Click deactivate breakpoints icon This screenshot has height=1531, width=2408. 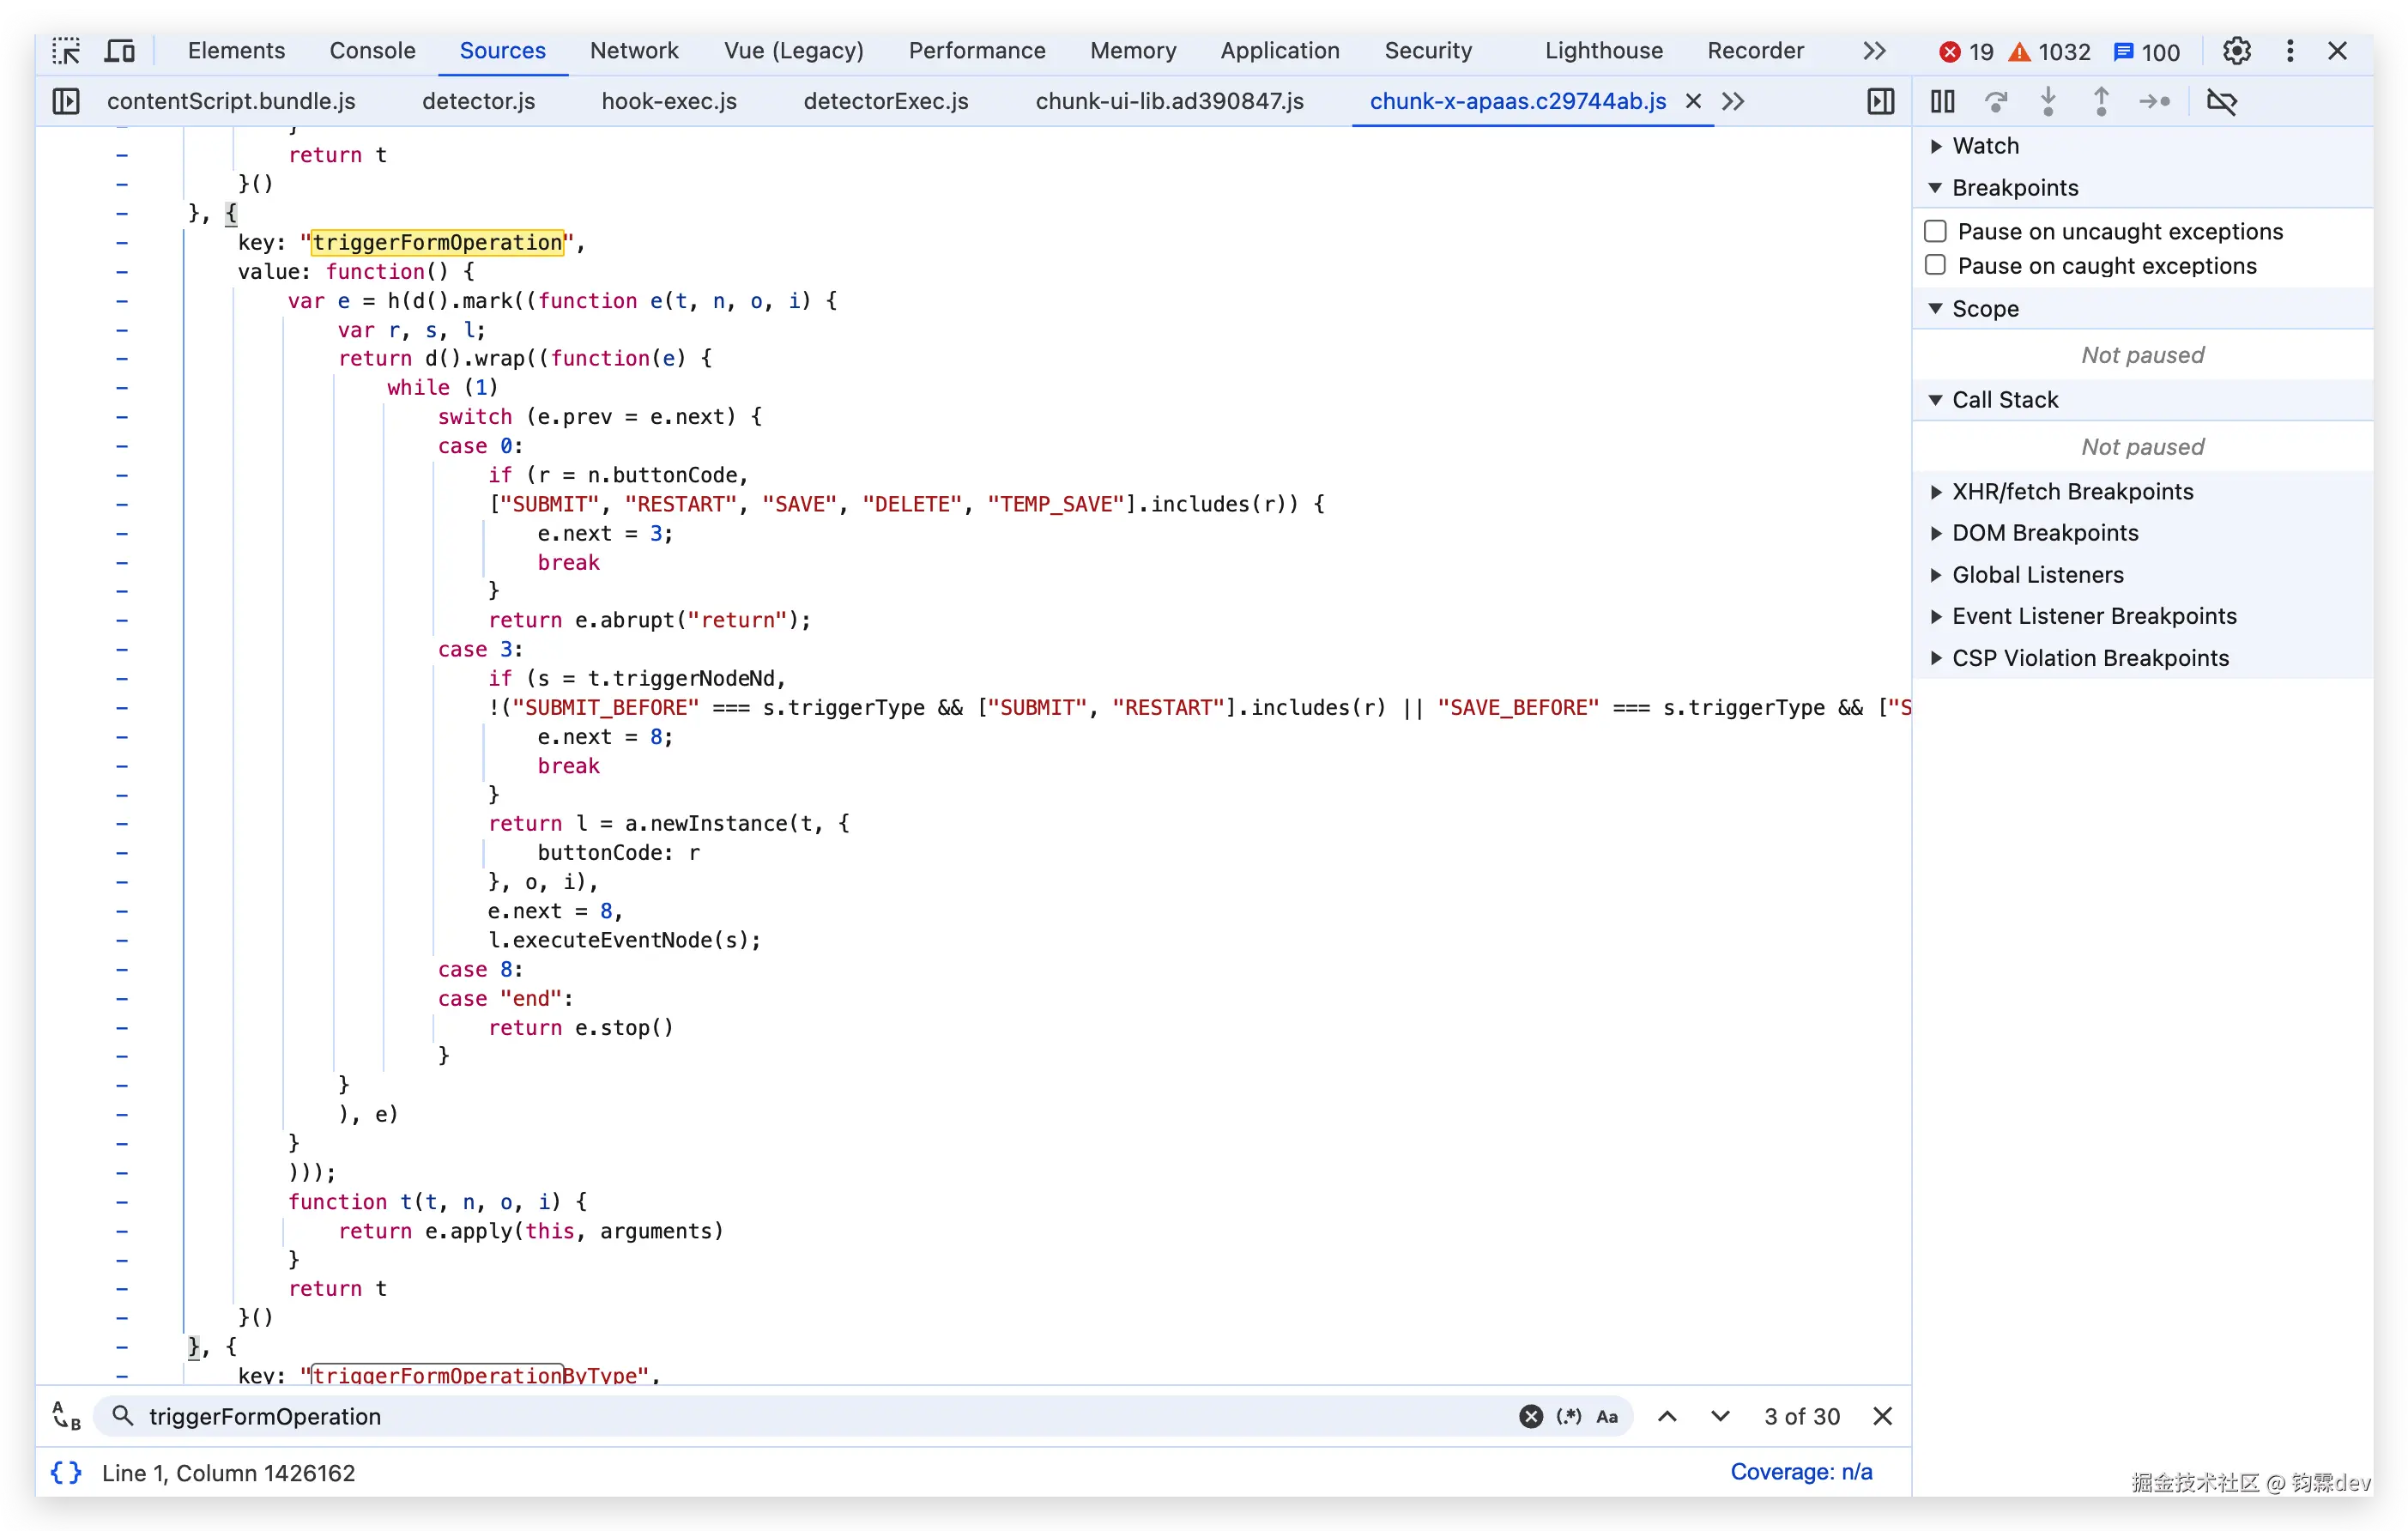click(2221, 101)
